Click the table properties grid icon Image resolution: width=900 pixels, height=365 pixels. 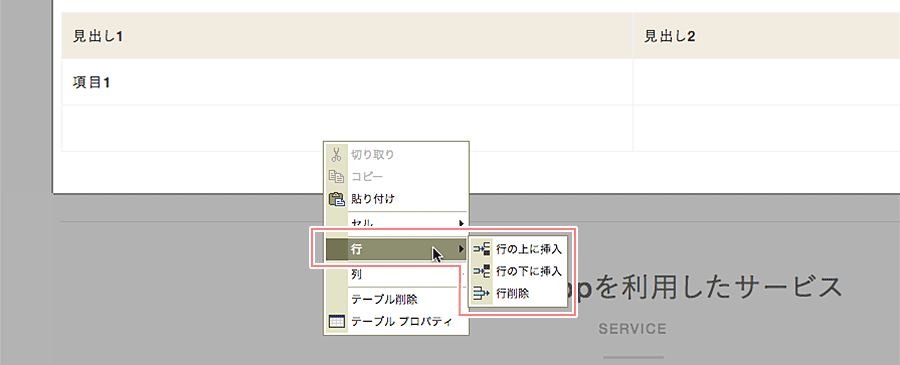point(336,322)
